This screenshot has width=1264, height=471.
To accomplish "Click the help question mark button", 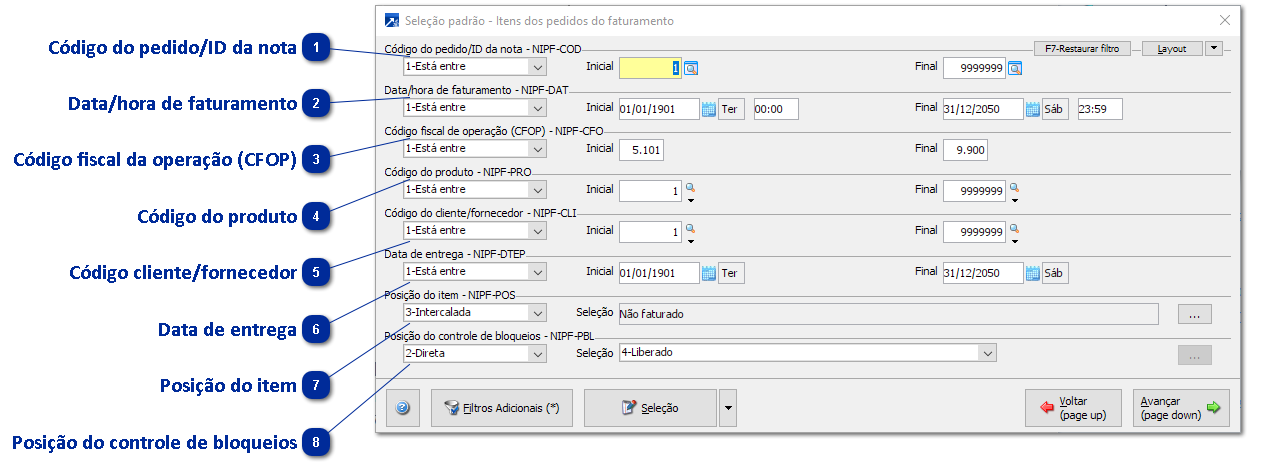I will (403, 408).
